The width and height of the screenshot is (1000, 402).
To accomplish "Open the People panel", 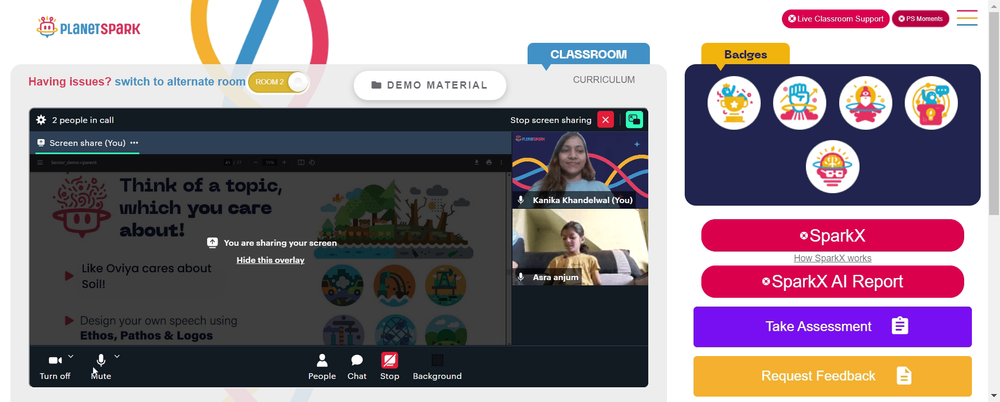I will click(322, 367).
